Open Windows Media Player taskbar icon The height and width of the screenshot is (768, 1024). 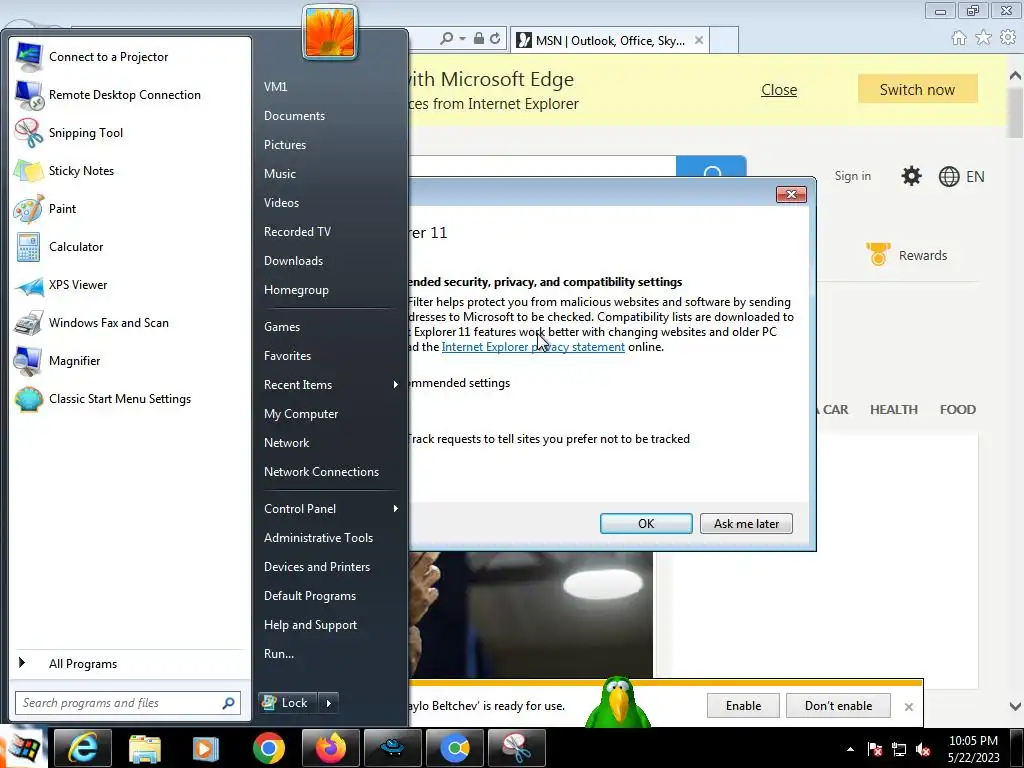(205, 748)
